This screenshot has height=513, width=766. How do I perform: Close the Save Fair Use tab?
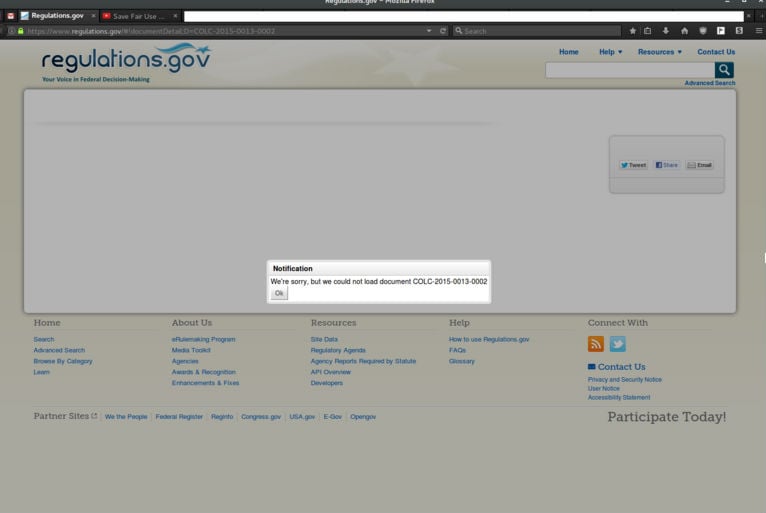[x=175, y=16]
